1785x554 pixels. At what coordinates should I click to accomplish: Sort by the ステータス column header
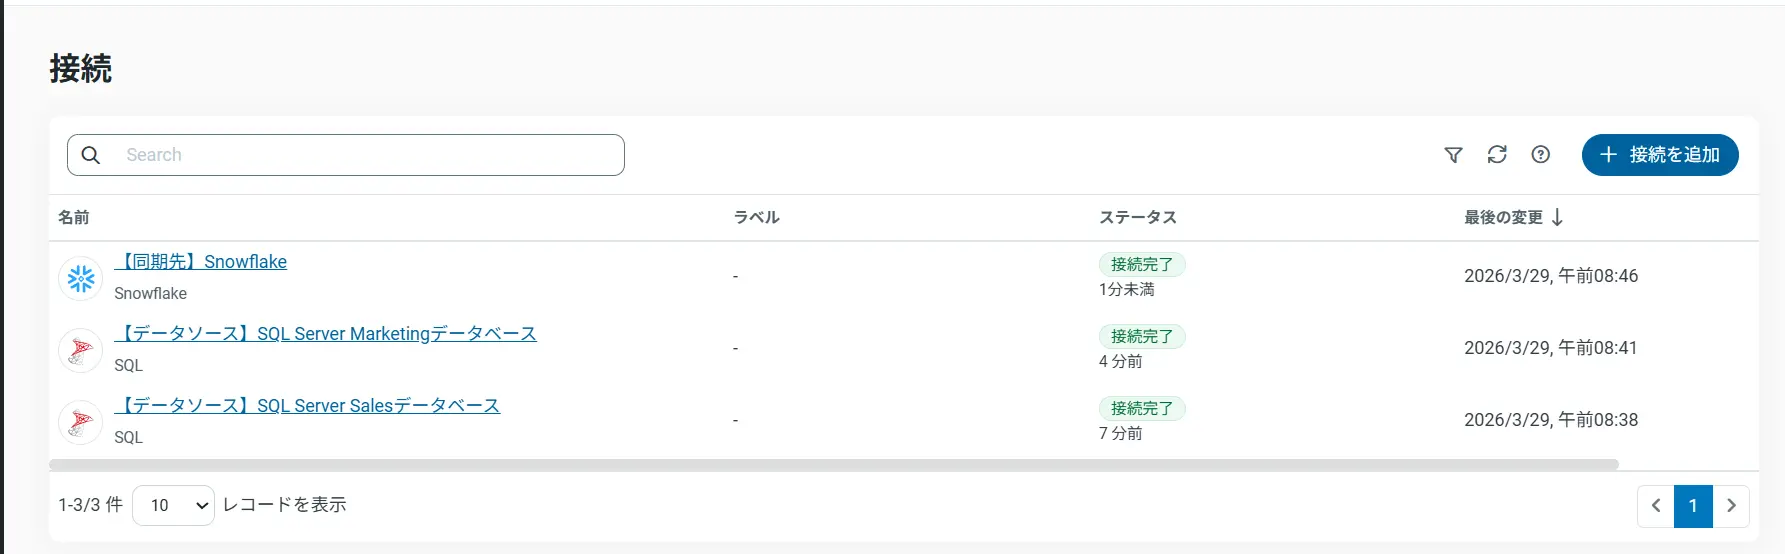[1138, 218]
